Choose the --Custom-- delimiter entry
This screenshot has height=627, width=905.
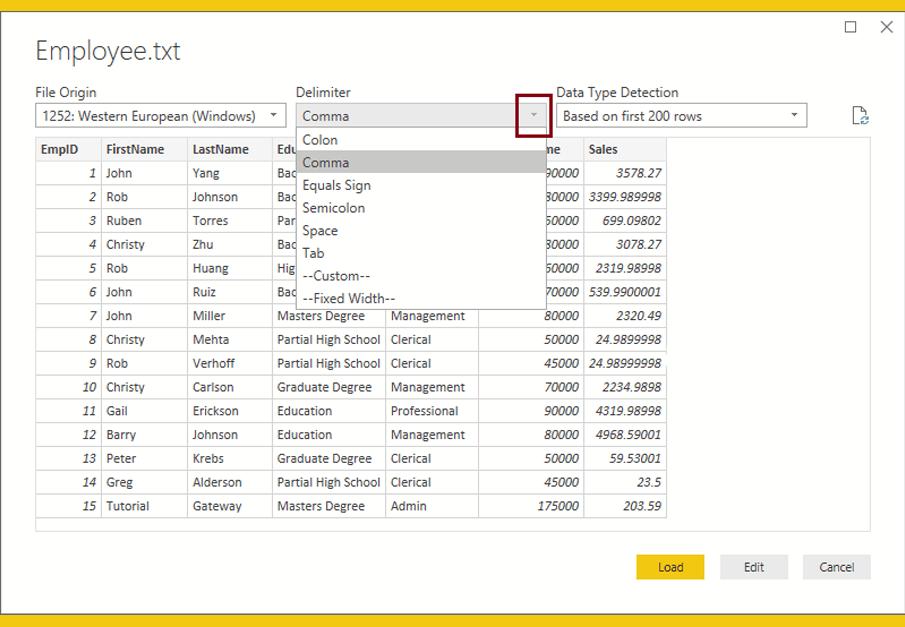coord(336,276)
